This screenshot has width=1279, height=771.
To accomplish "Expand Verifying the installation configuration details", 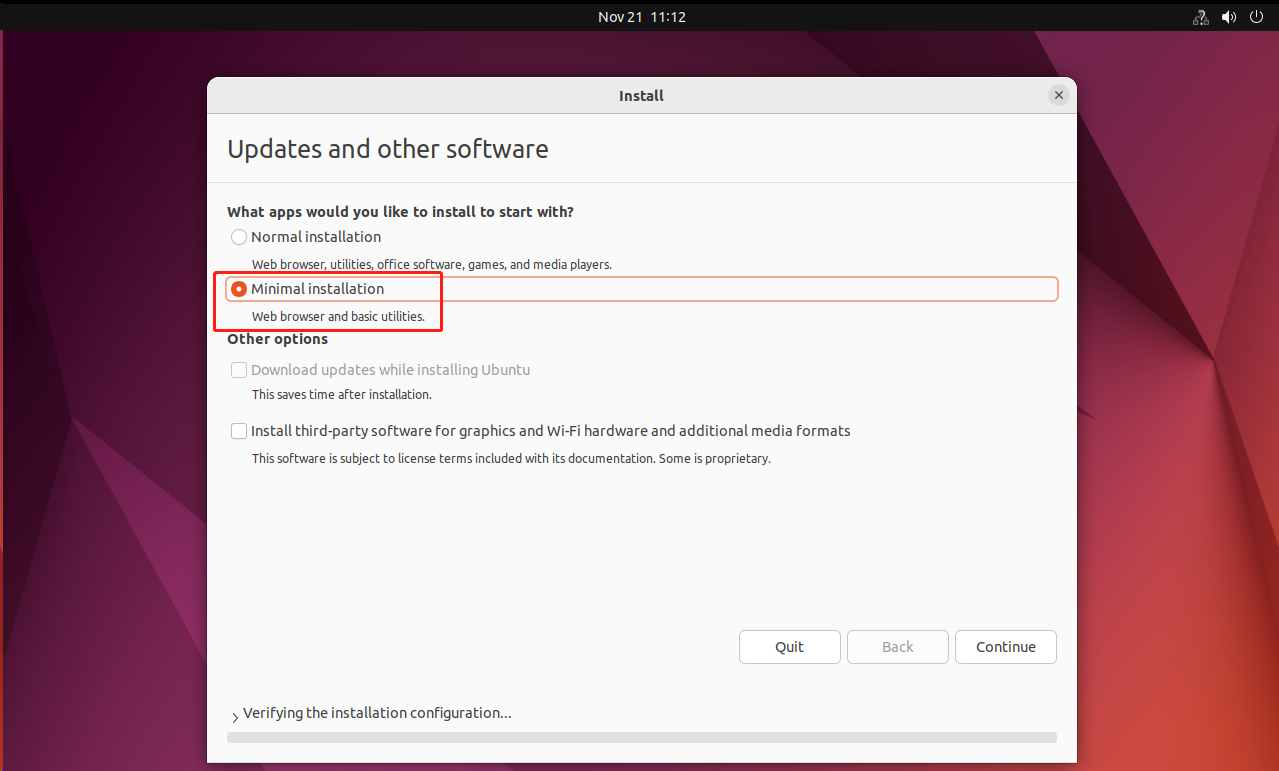I will pos(235,717).
